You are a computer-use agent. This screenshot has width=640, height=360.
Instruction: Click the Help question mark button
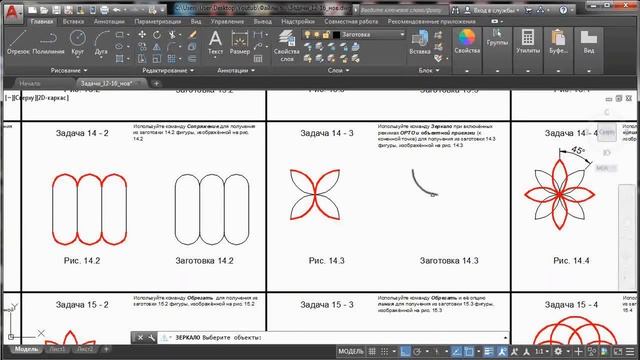[563, 10]
